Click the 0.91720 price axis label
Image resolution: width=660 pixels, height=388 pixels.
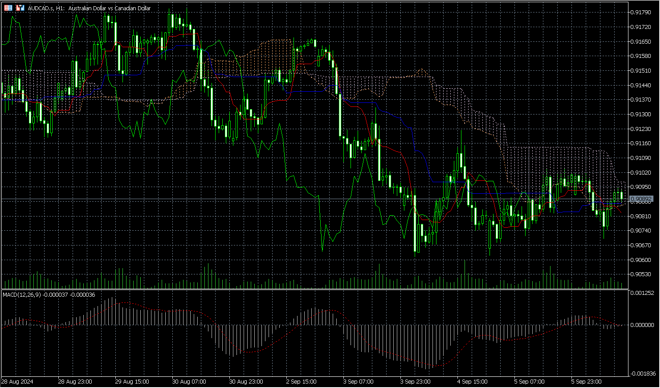(641, 27)
